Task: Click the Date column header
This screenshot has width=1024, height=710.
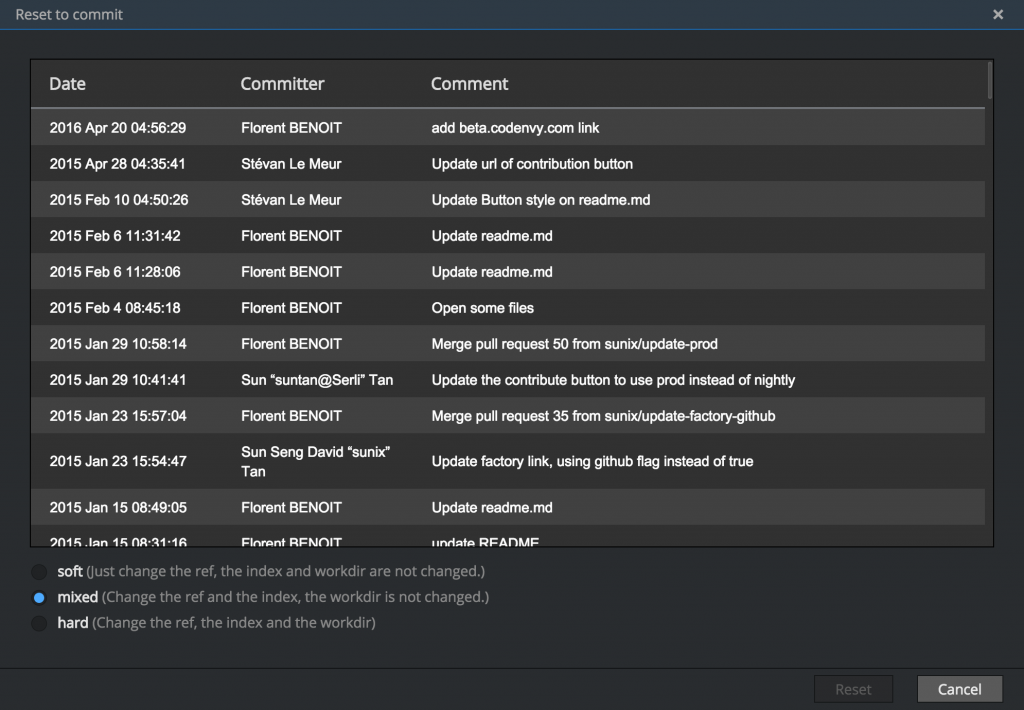Action: click(x=68, y=84)
